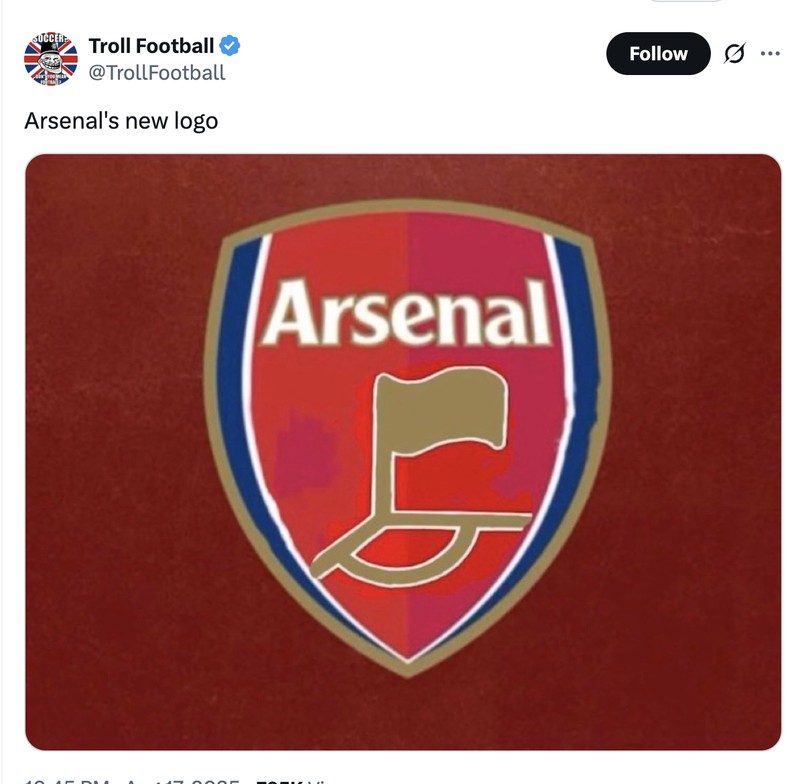The height and width of the screenshot is (784, 800).
Task: Tap the Grok logo beside the Follow button
Action: [x=732, y=54]
